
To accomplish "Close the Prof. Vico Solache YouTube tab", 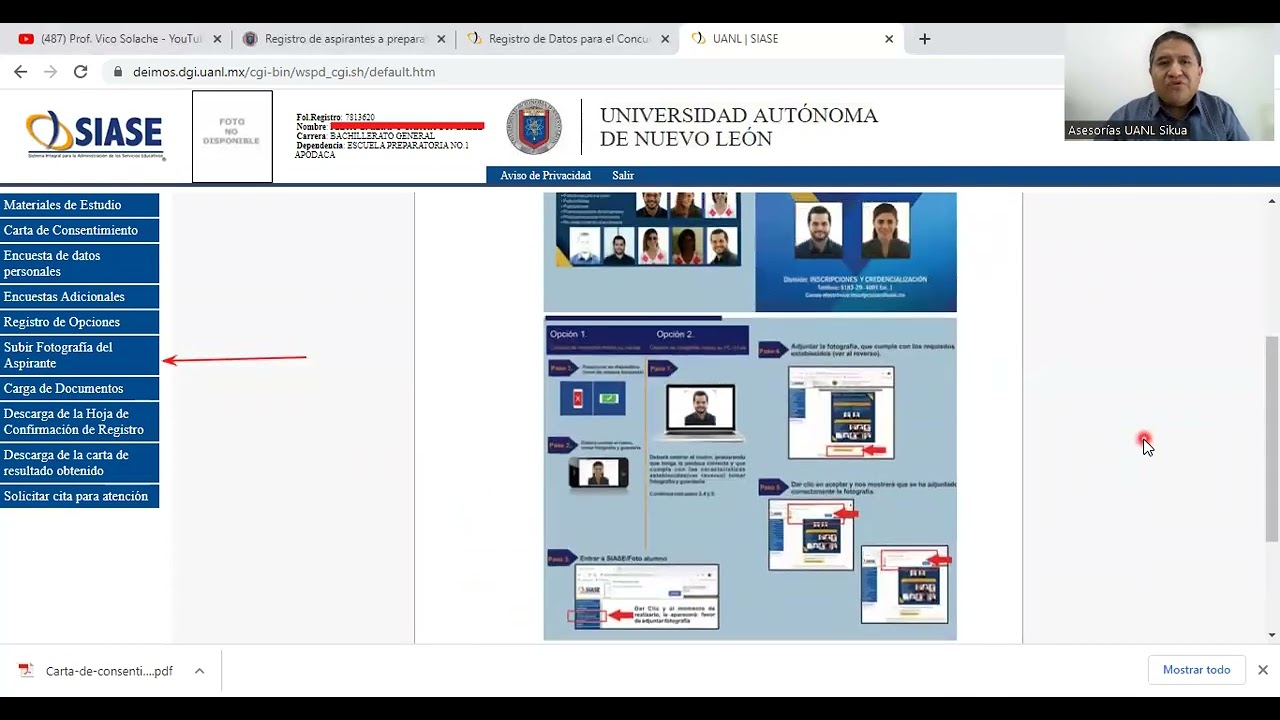I will [x=217, y=39].
